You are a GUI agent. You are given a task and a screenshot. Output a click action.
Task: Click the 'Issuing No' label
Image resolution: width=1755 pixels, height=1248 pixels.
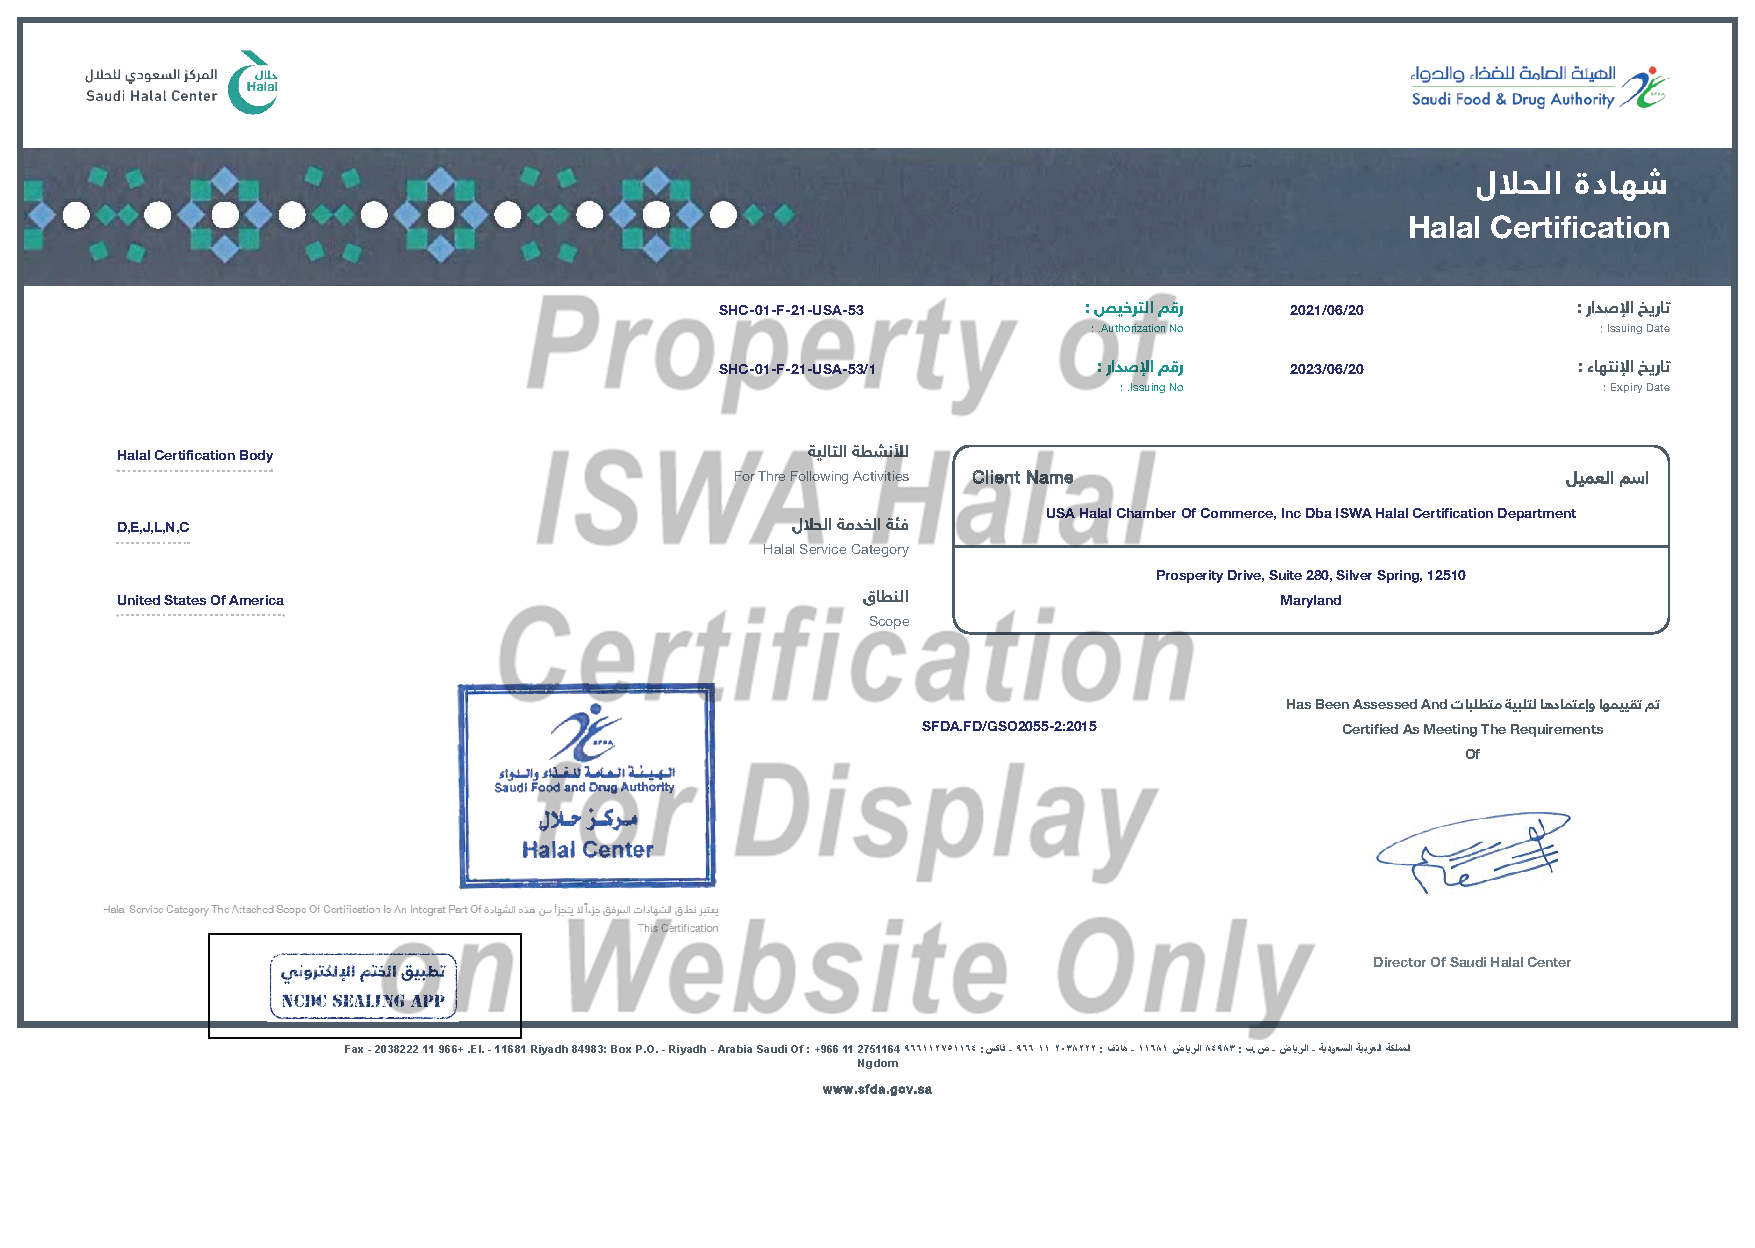coord(1153,388)
